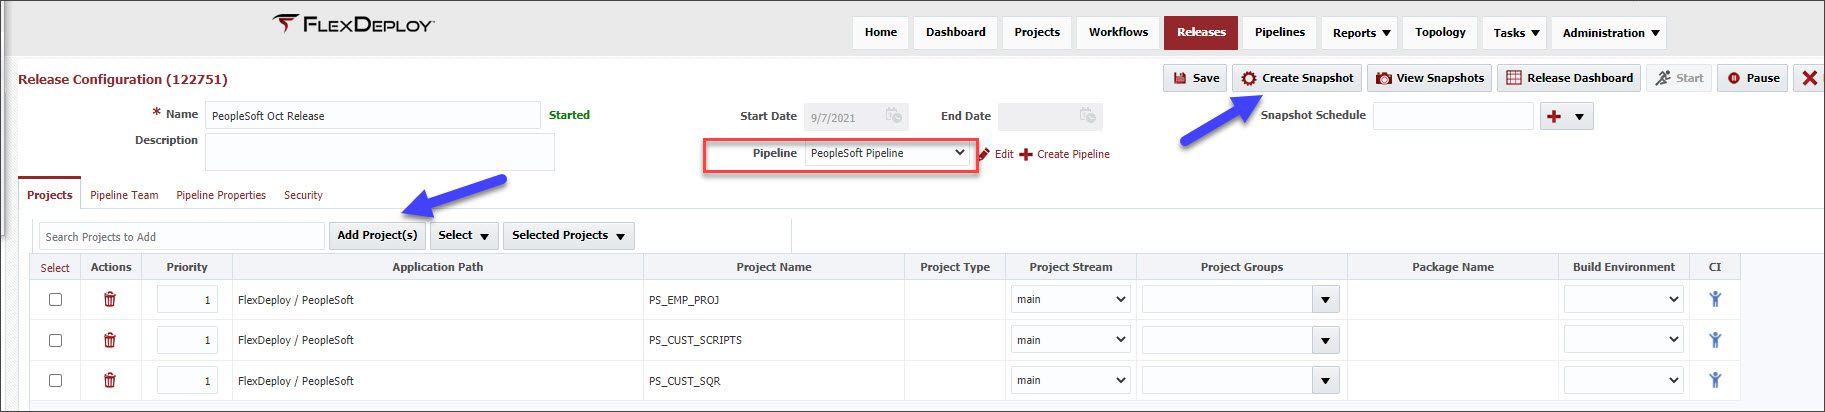Expand Project Groups dropdown for PS_CUST_SCRIPTS
Image resolution: width=1825 pixels, height=412 pixels.
pos(1325,340)
